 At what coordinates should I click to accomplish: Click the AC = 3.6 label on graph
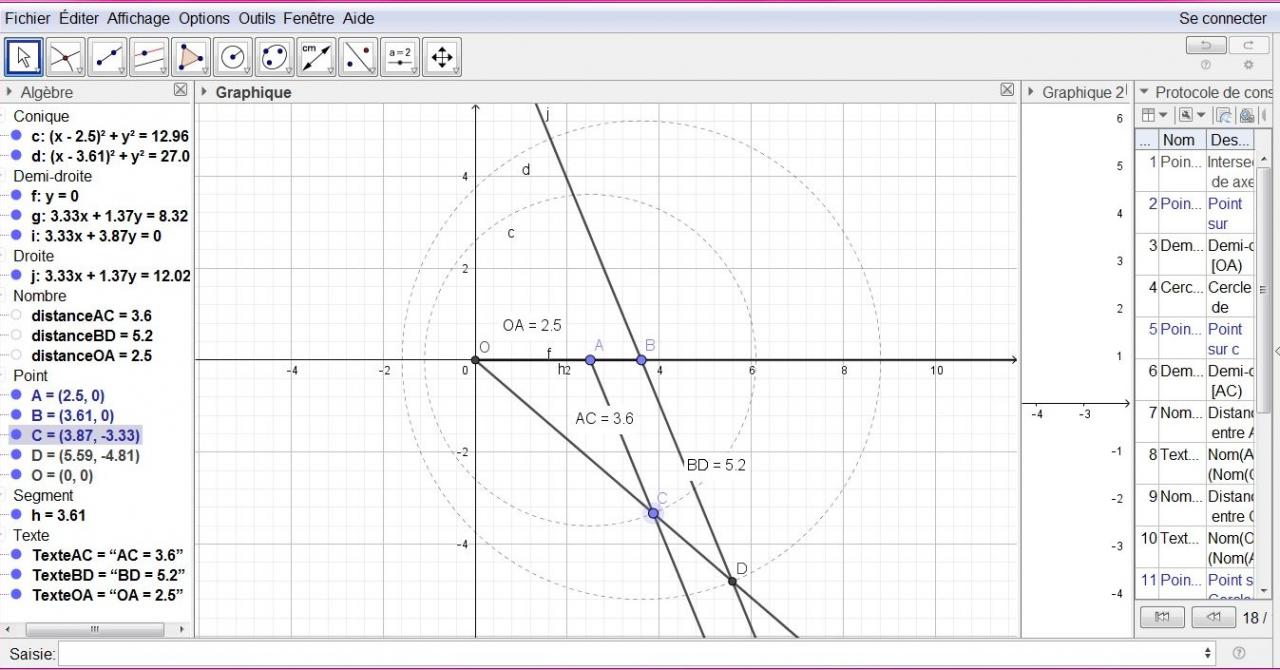604,419
